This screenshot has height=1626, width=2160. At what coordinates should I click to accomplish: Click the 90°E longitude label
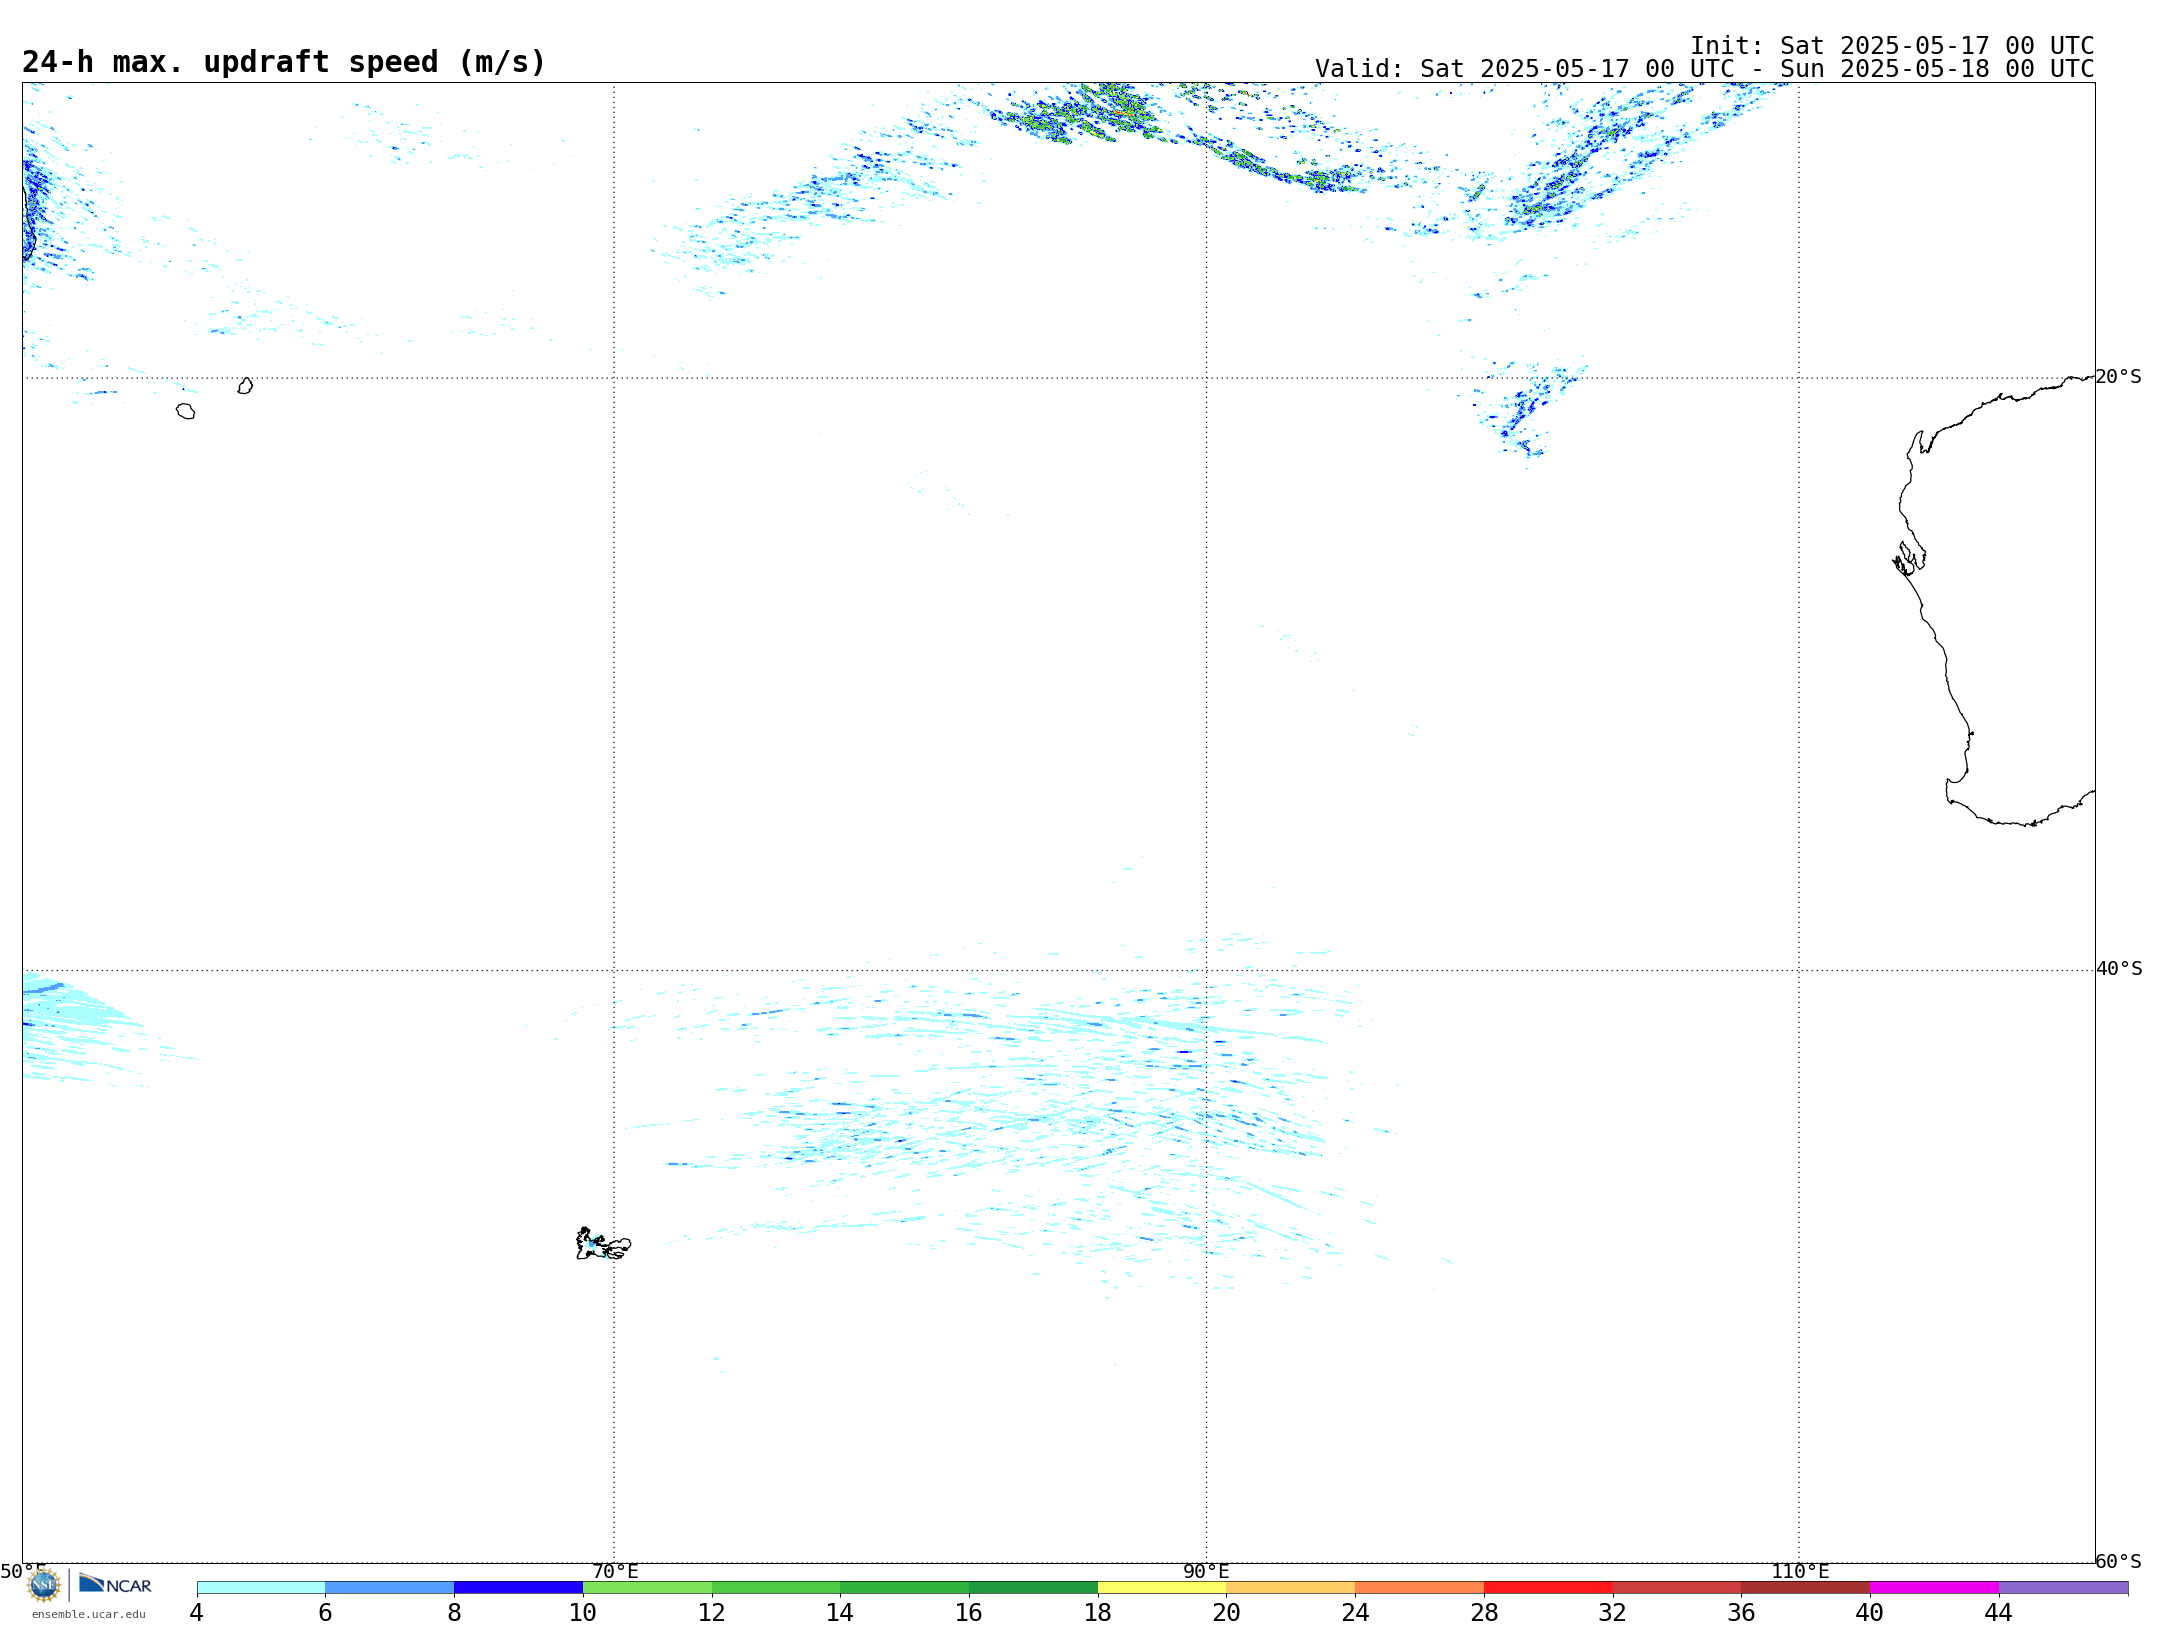point(1206,1571)
